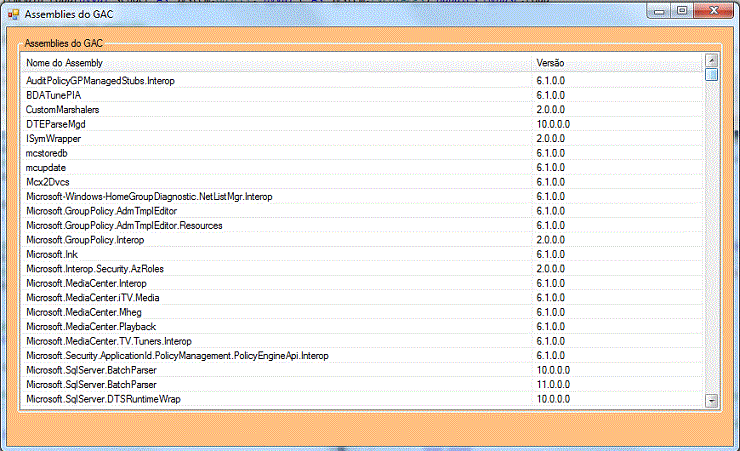Screen dimensions: 740x451
Task: Click version 2.0.0.0 of CustomMarshalers
Action: [551, 109]
